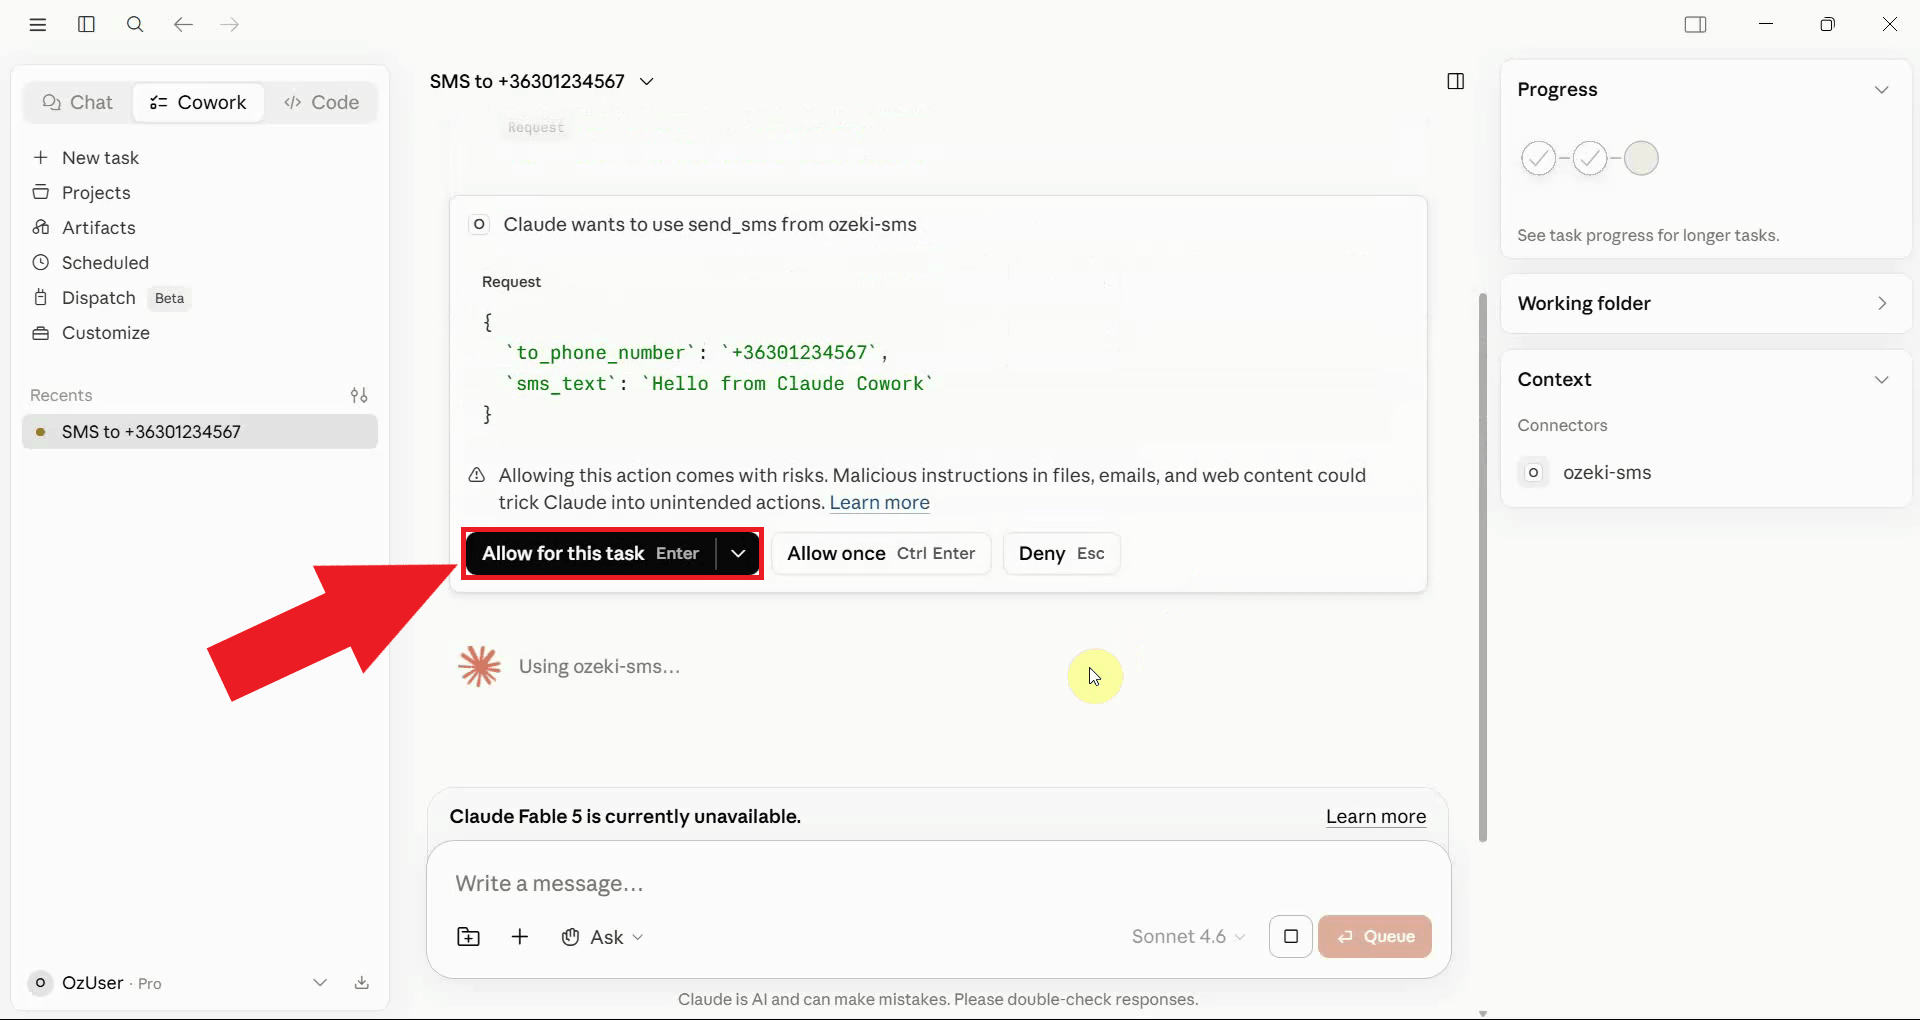Click the third pending progress step circle
Viewport: 1920px width, 1020px height.
point(1641,158)
